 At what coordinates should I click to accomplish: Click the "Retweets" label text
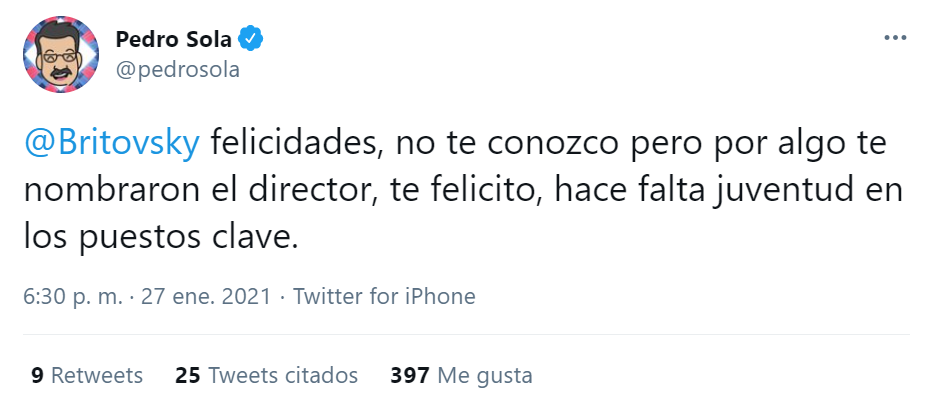[x=96, y=376]
